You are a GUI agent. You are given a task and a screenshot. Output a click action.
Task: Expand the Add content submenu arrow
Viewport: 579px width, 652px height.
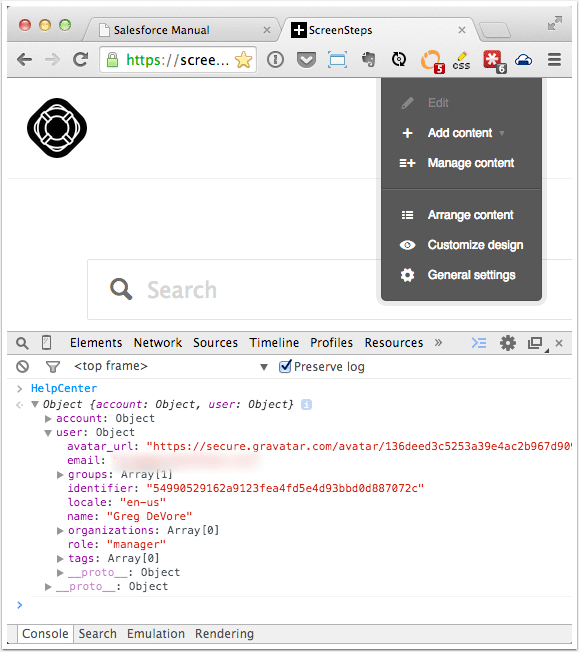(502, 133)
